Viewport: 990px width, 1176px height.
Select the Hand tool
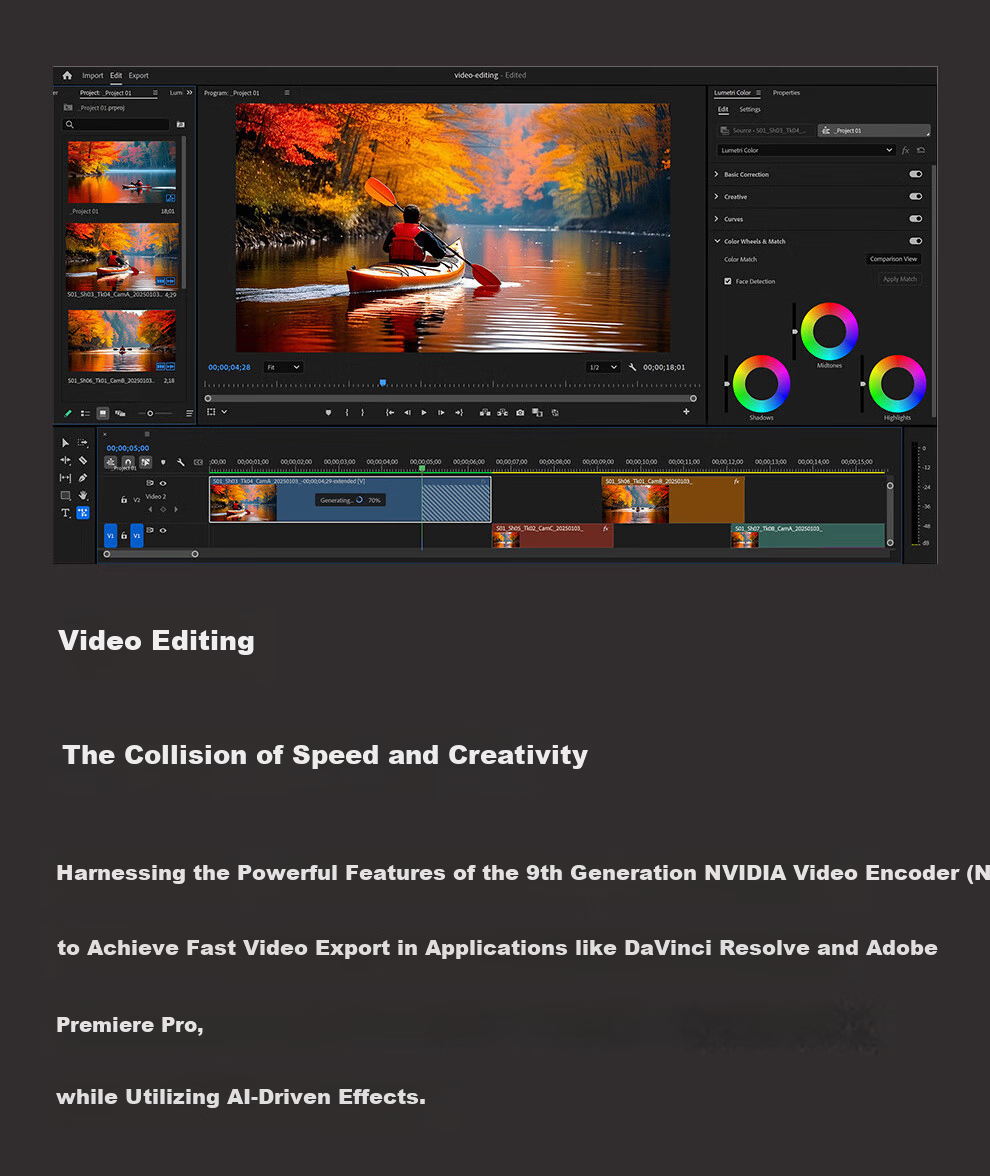82,496
